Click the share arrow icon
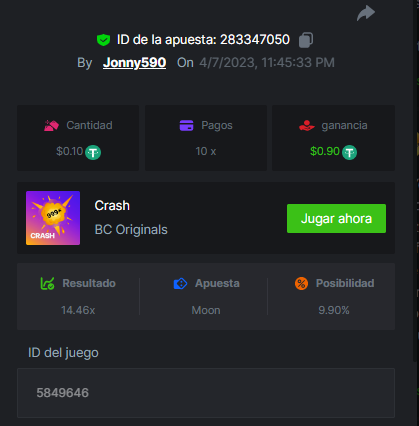The image size is (419, 426). pos(366,13)
